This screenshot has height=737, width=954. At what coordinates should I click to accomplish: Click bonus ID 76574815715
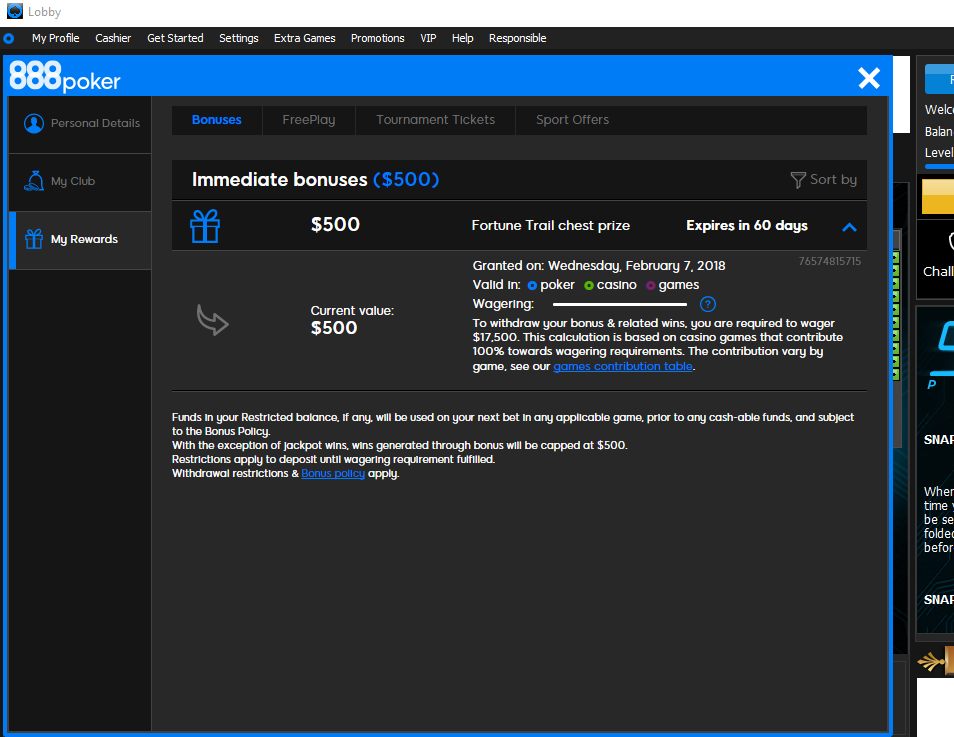[x=830, y=261]
